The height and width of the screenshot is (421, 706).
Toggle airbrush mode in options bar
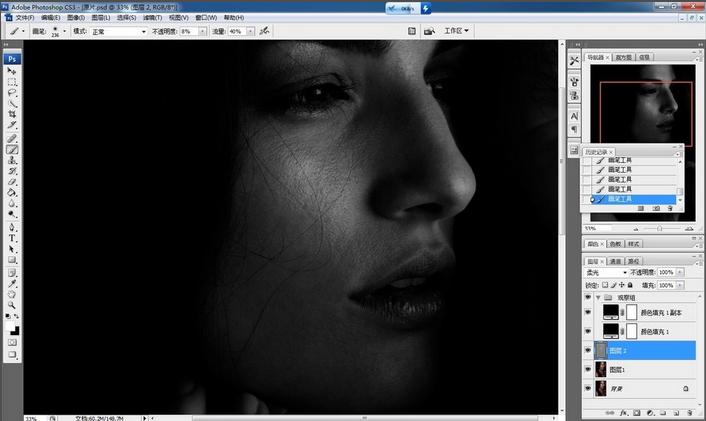pyautogui.click(x=264, y=31)
